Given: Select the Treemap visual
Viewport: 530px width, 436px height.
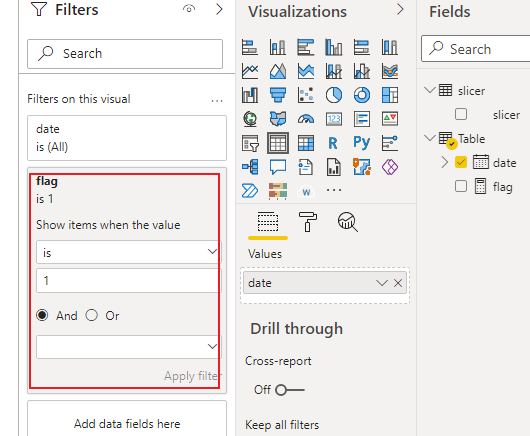Looking at the screenshot, I should (390, 95).
